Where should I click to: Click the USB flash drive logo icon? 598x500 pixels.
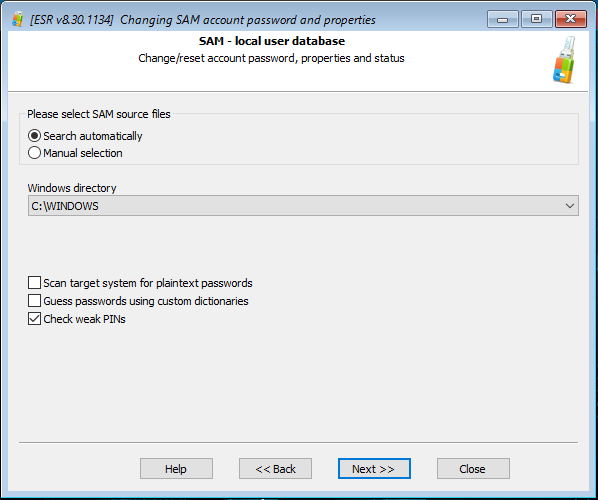pyautogui.click(x=564, y=60)
